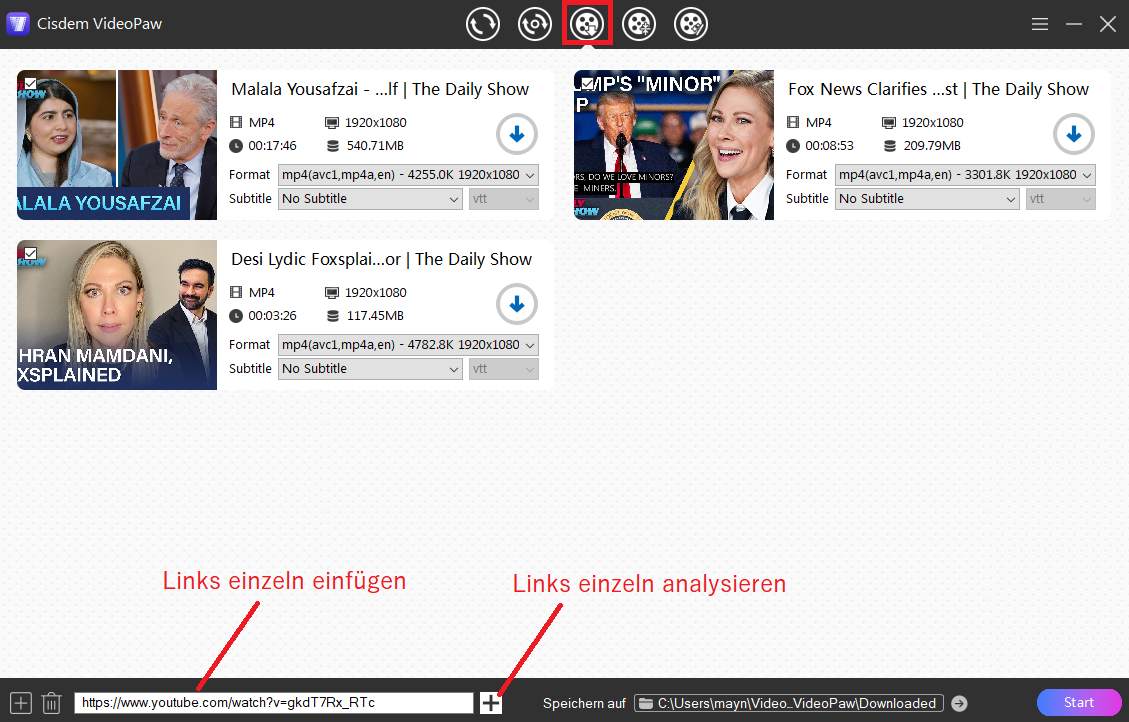Image resolution: width=1129 pixels, height=722 pixels.
Task: Select the film reel editor icon with pencil
Action: coord(690,24)
